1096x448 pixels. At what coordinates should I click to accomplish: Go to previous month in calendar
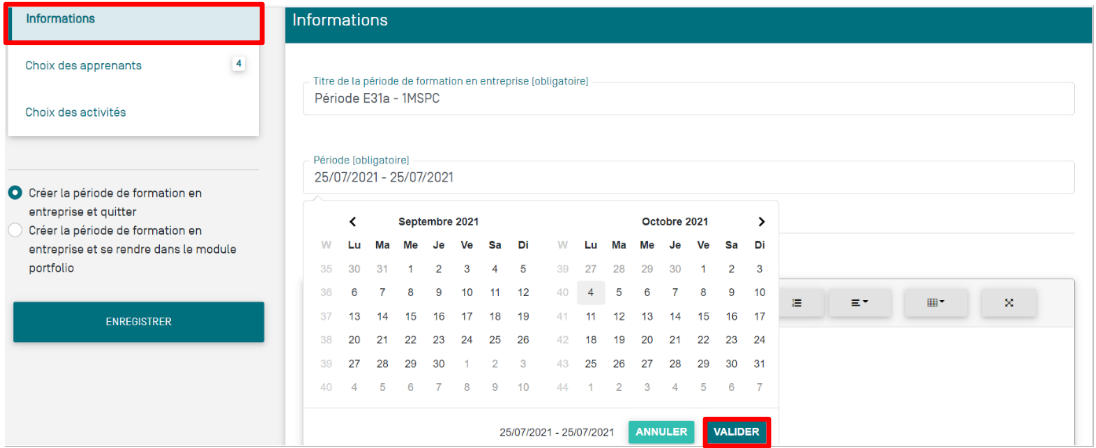(x=353, y=222)
